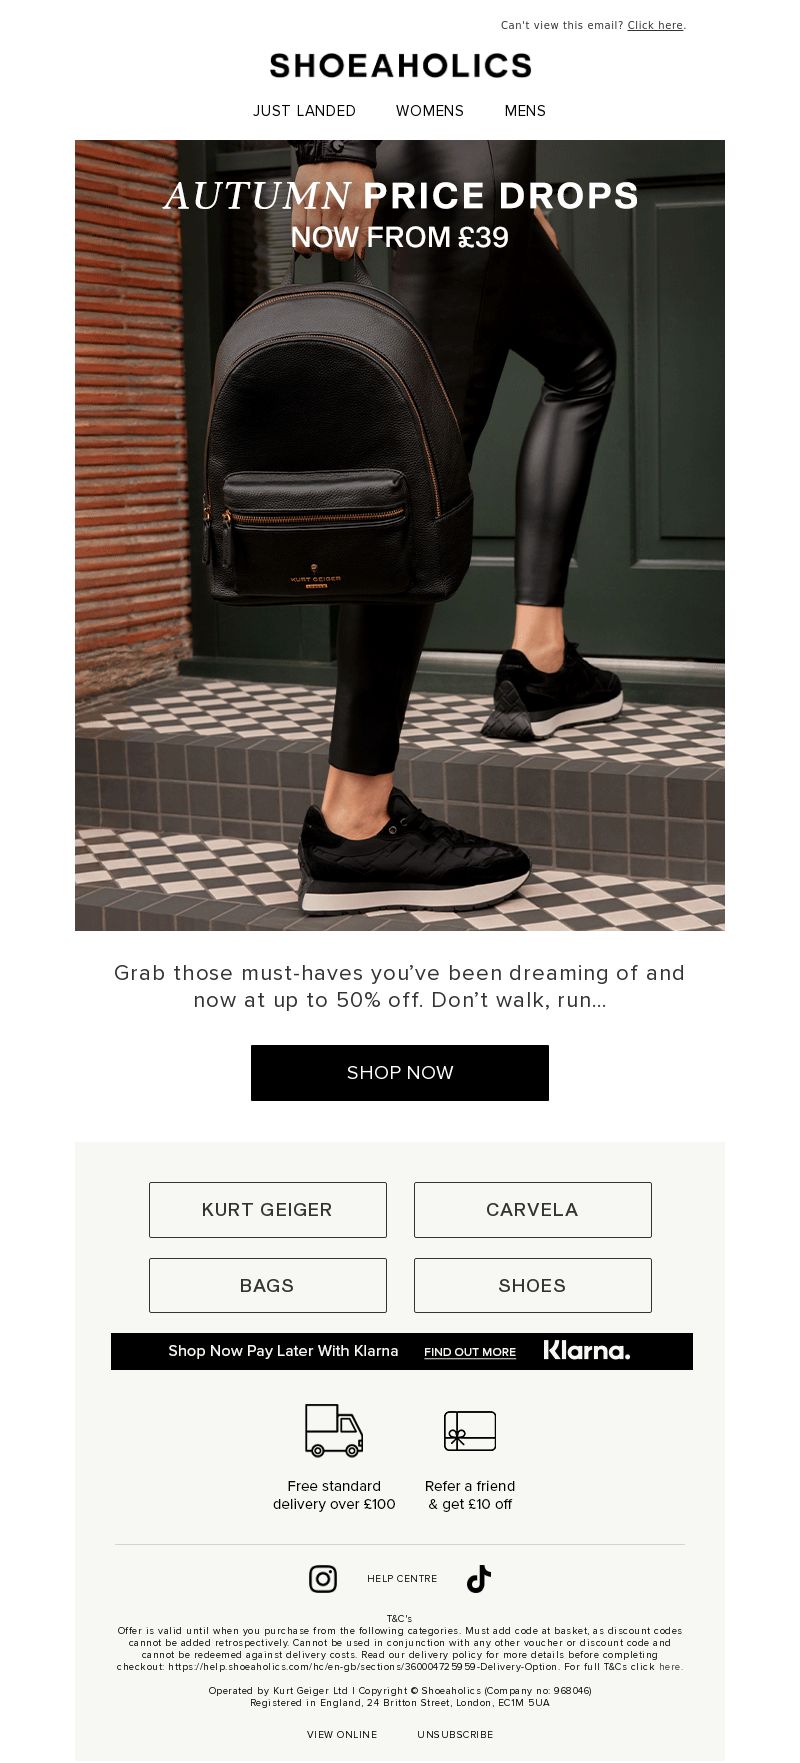Click the SHOEAHOLICS logo
This screenshot has height=1763, width=800.
[400, 66]
